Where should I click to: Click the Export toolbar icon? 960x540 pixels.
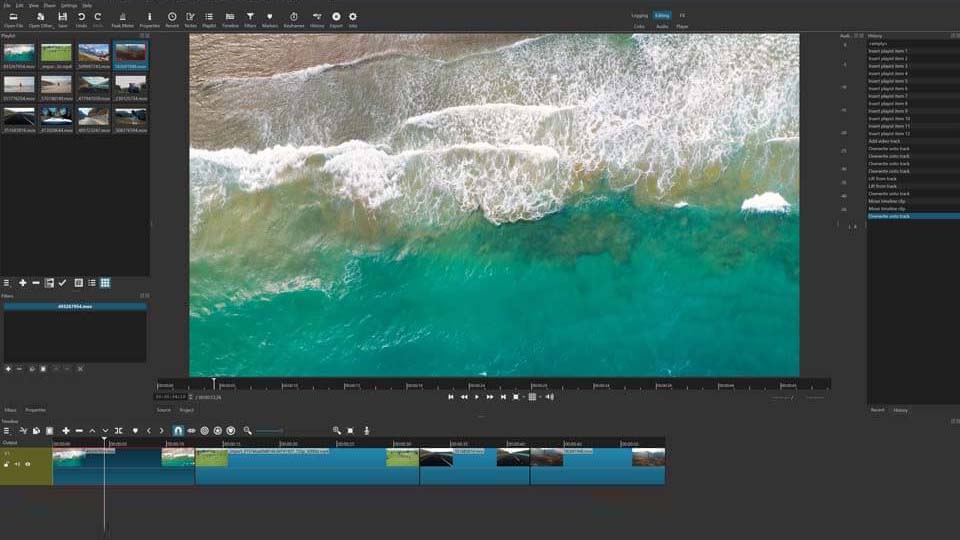(336, 17)
